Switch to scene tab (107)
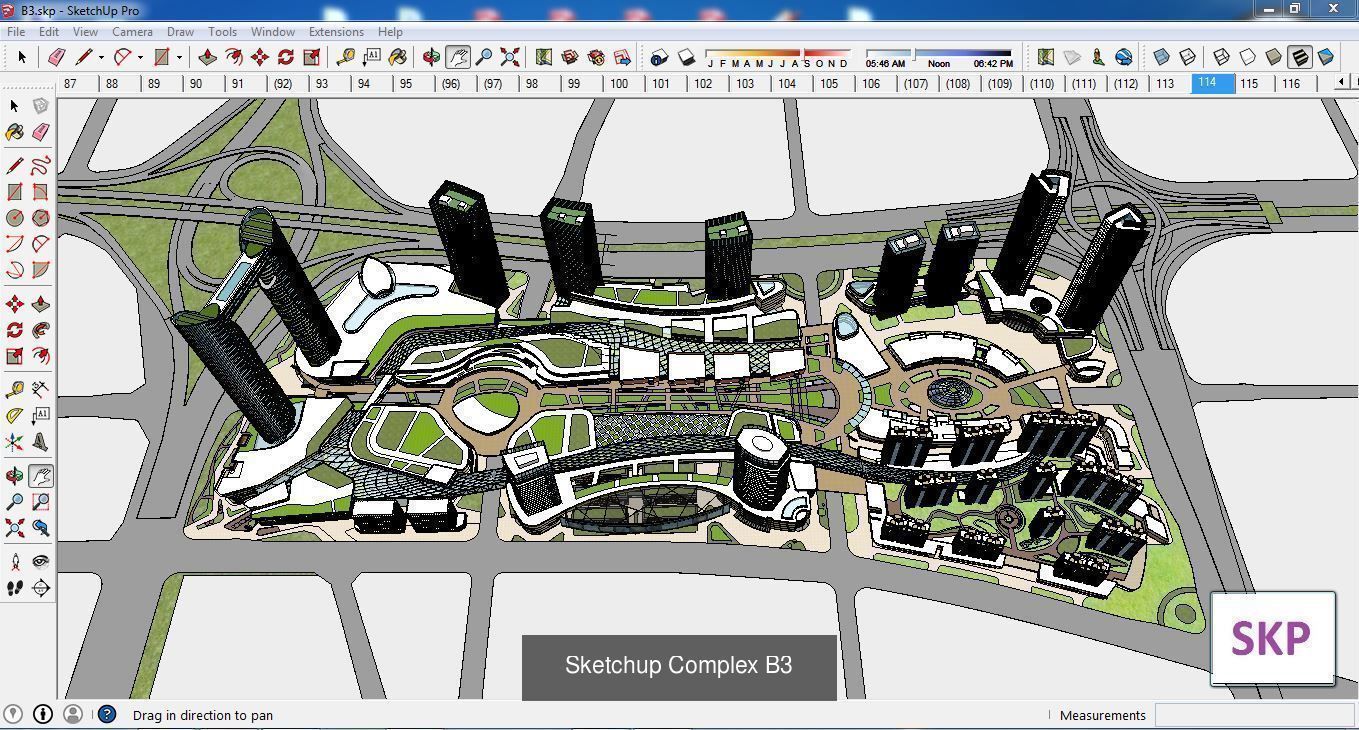 click(915, 84)
